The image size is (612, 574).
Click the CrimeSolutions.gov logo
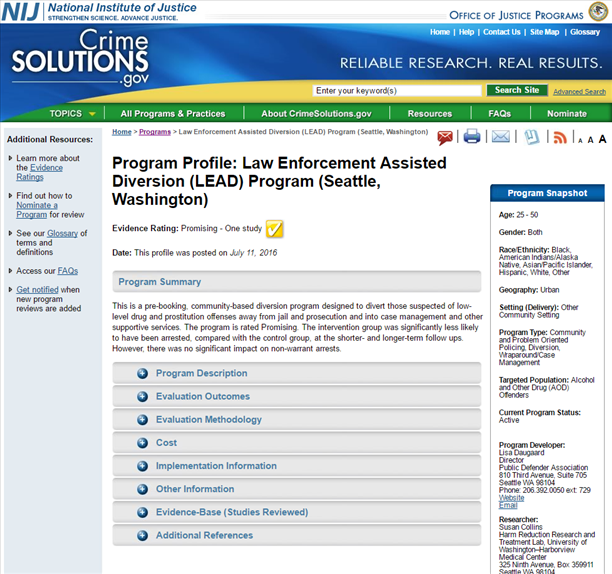[x=80, y=57]
